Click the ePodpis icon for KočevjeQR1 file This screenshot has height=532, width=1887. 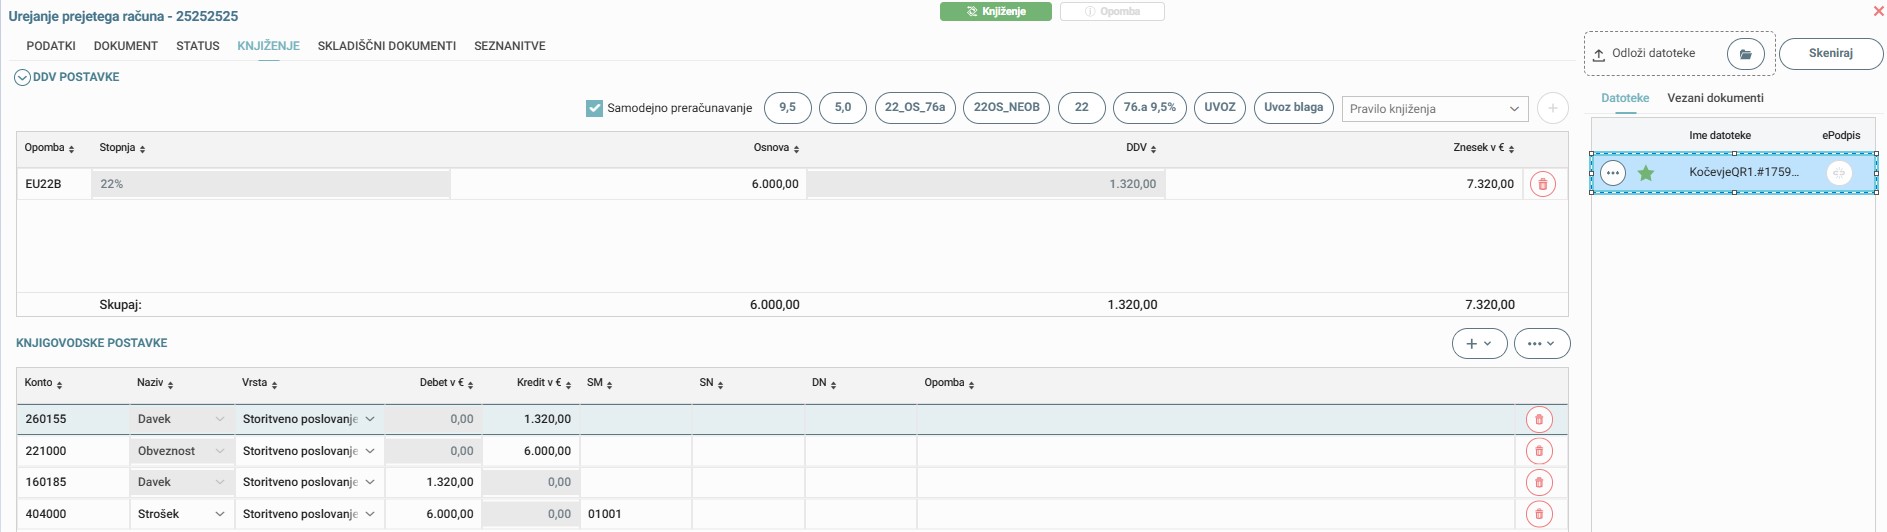coord(1838,173)
